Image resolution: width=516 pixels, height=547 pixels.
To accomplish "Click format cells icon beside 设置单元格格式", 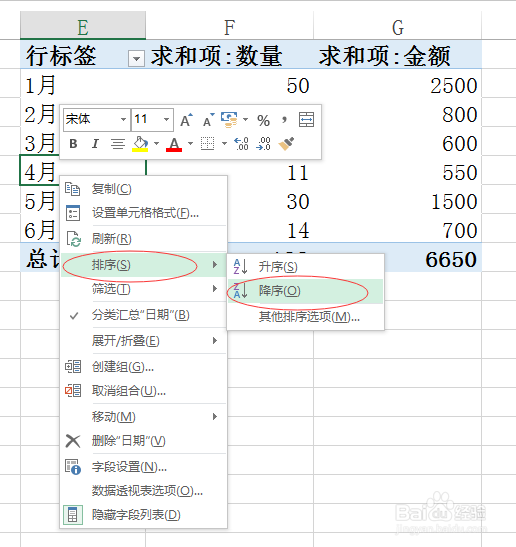I will [x=73, y=213].
